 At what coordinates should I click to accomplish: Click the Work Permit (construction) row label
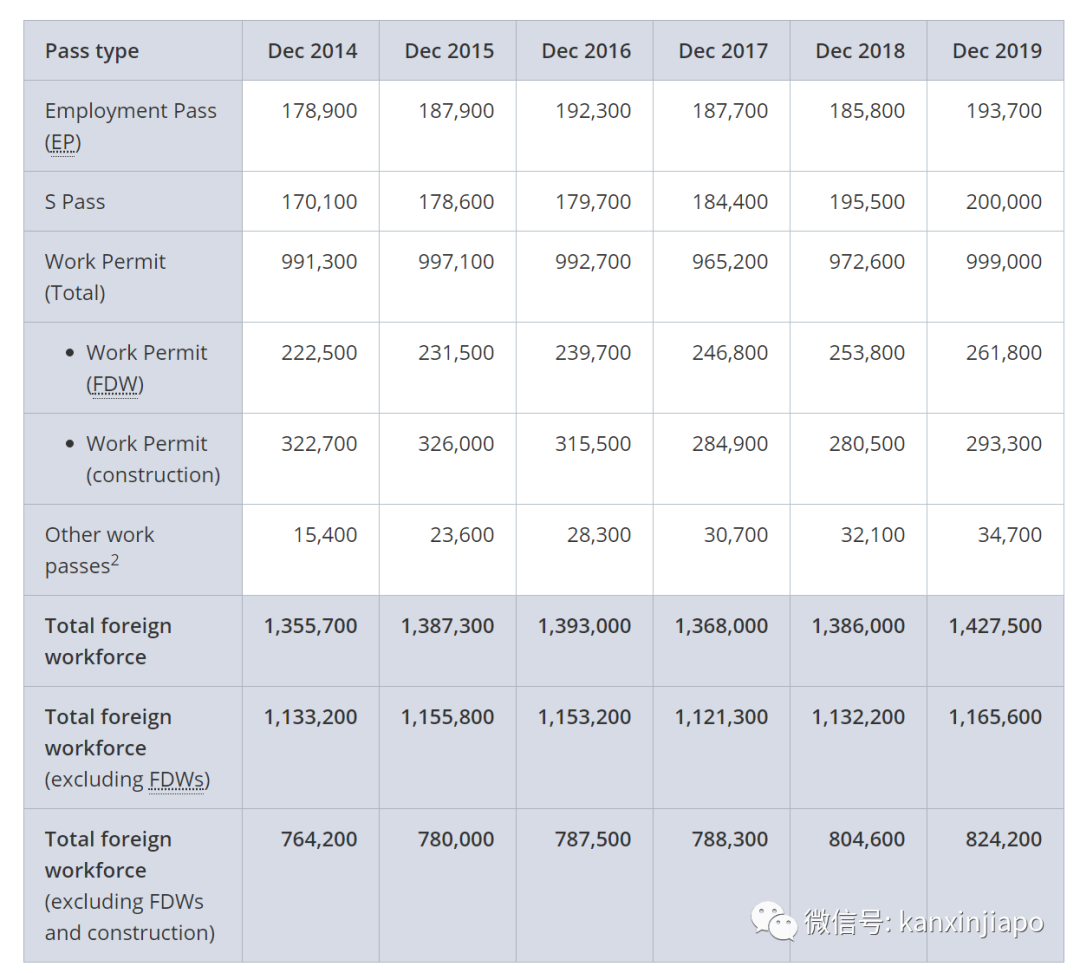pos(152,459)
